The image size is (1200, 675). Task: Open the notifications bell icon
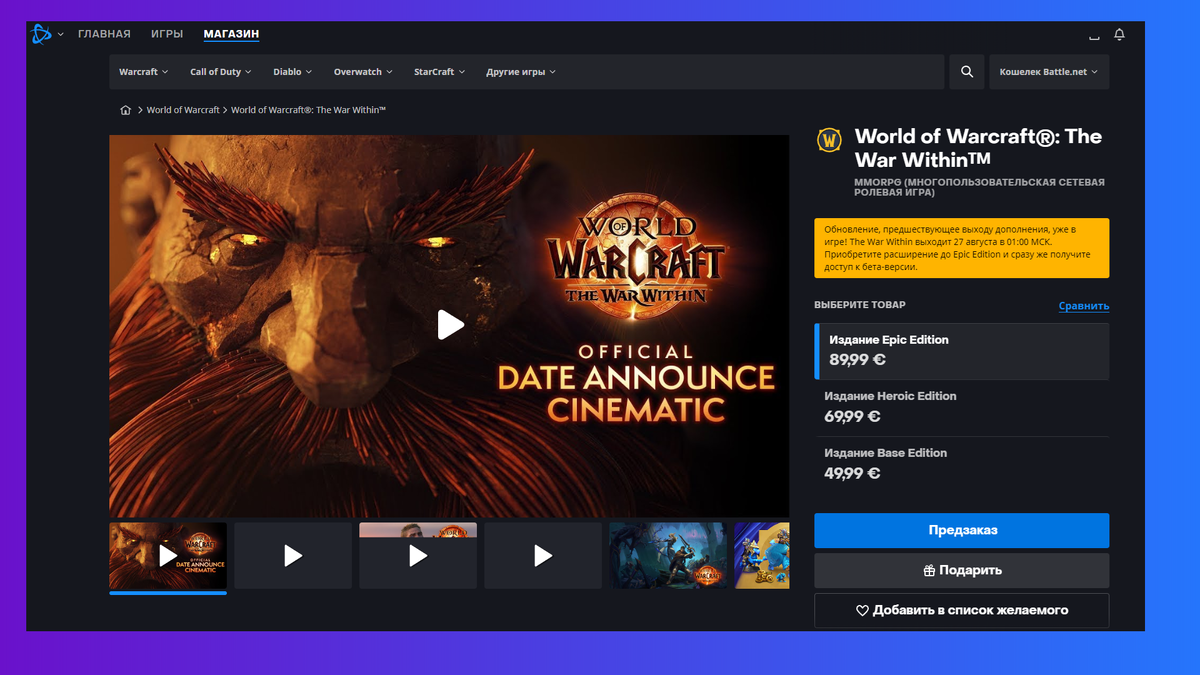click(1119, 34)
